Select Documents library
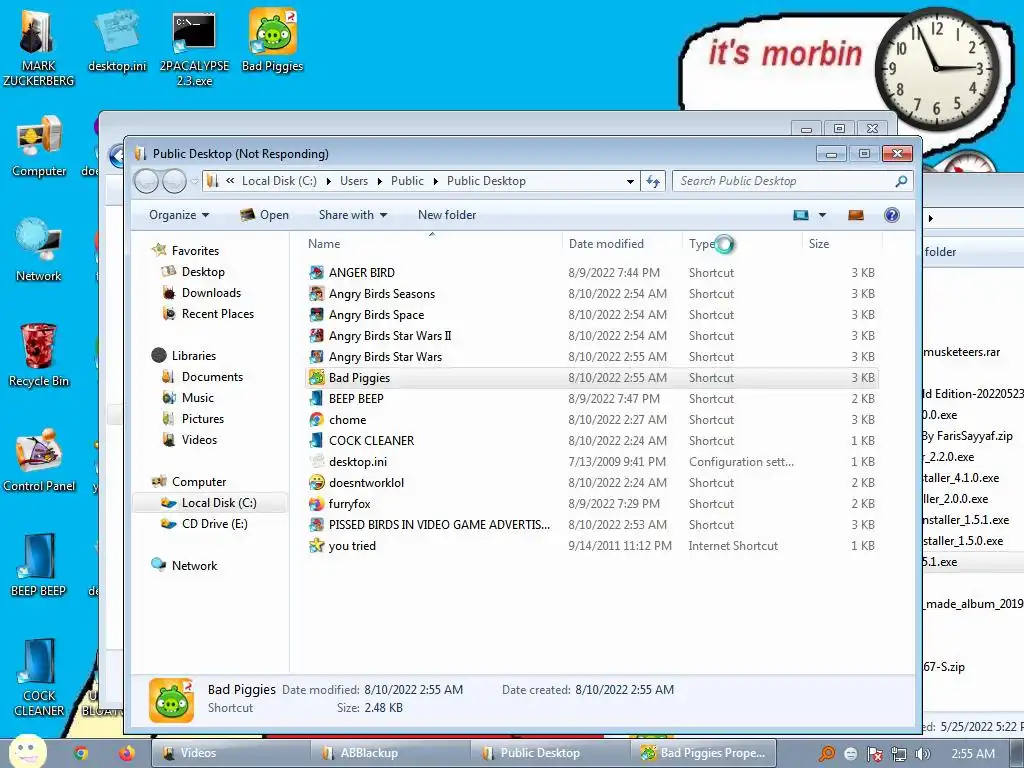Image resolution: width=1024 pixels, height=768 pixels. [x=212, y=377]
